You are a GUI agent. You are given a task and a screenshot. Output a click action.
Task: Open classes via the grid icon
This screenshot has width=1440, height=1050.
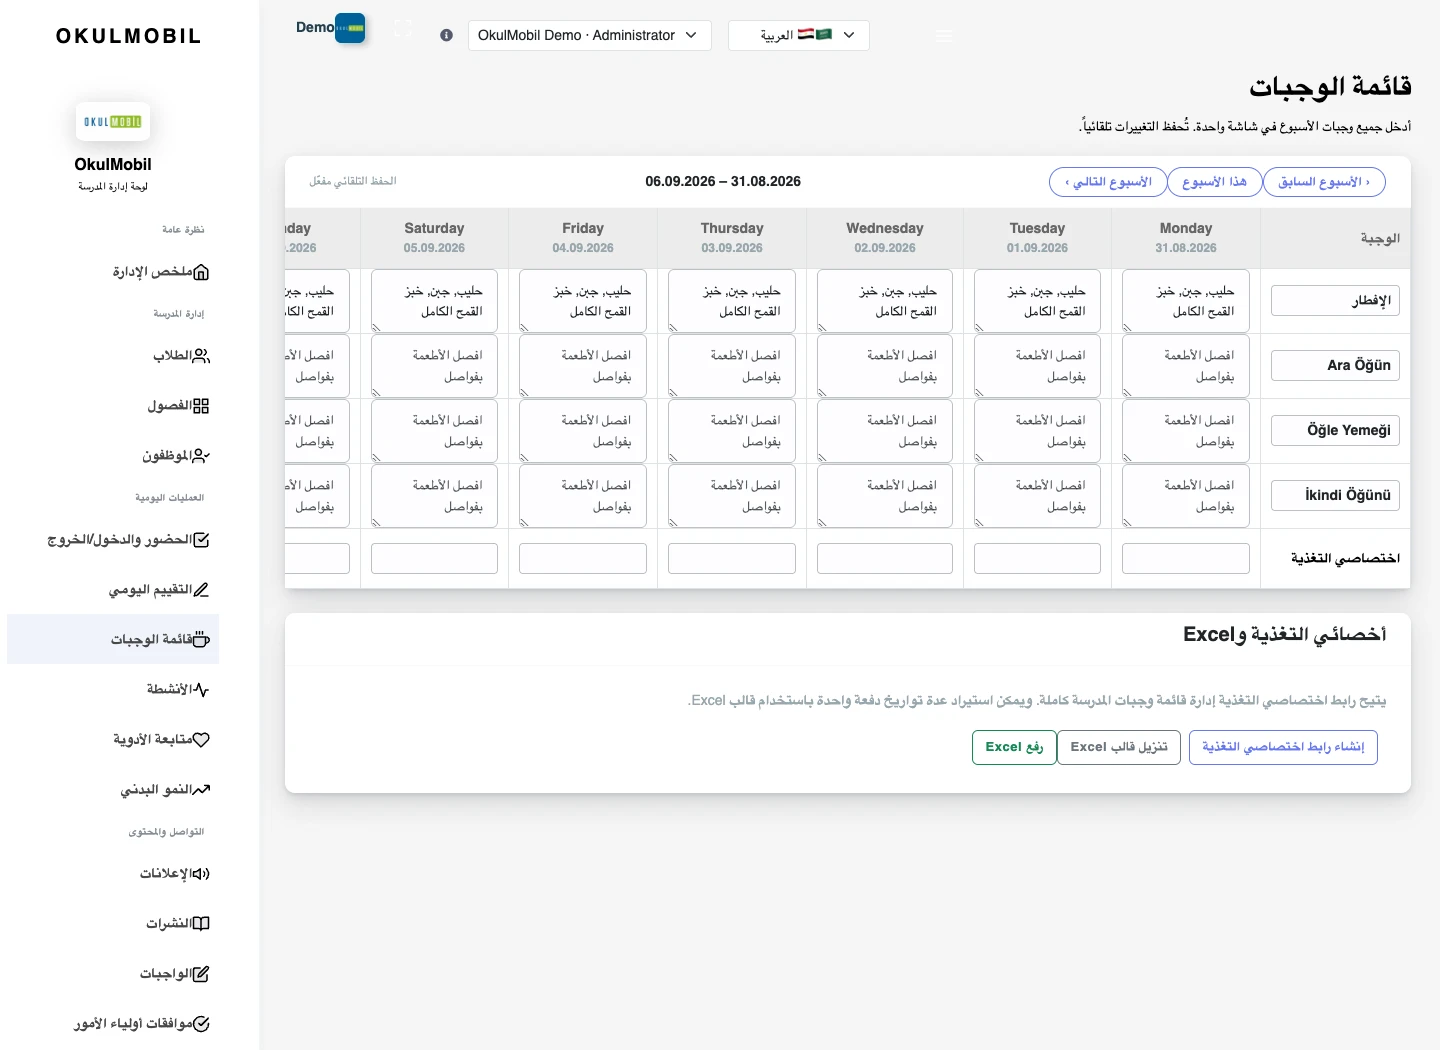point(201,406)
